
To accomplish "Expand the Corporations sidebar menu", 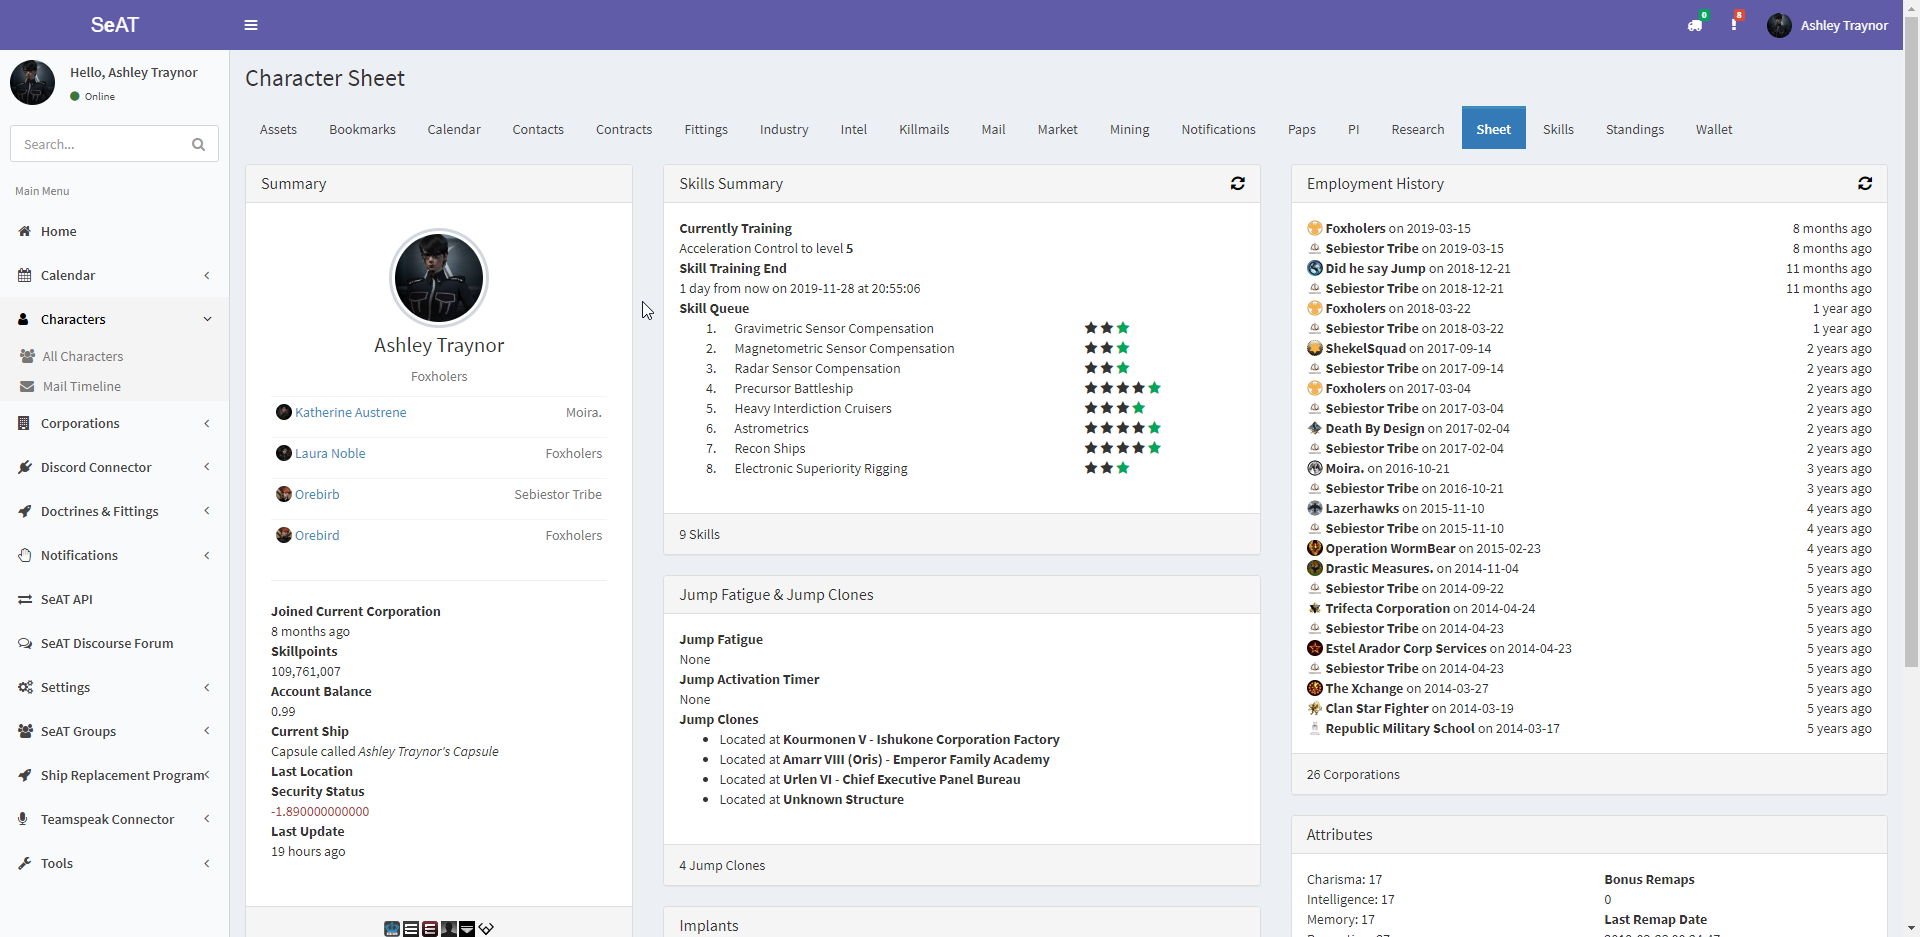I will 207,423.
